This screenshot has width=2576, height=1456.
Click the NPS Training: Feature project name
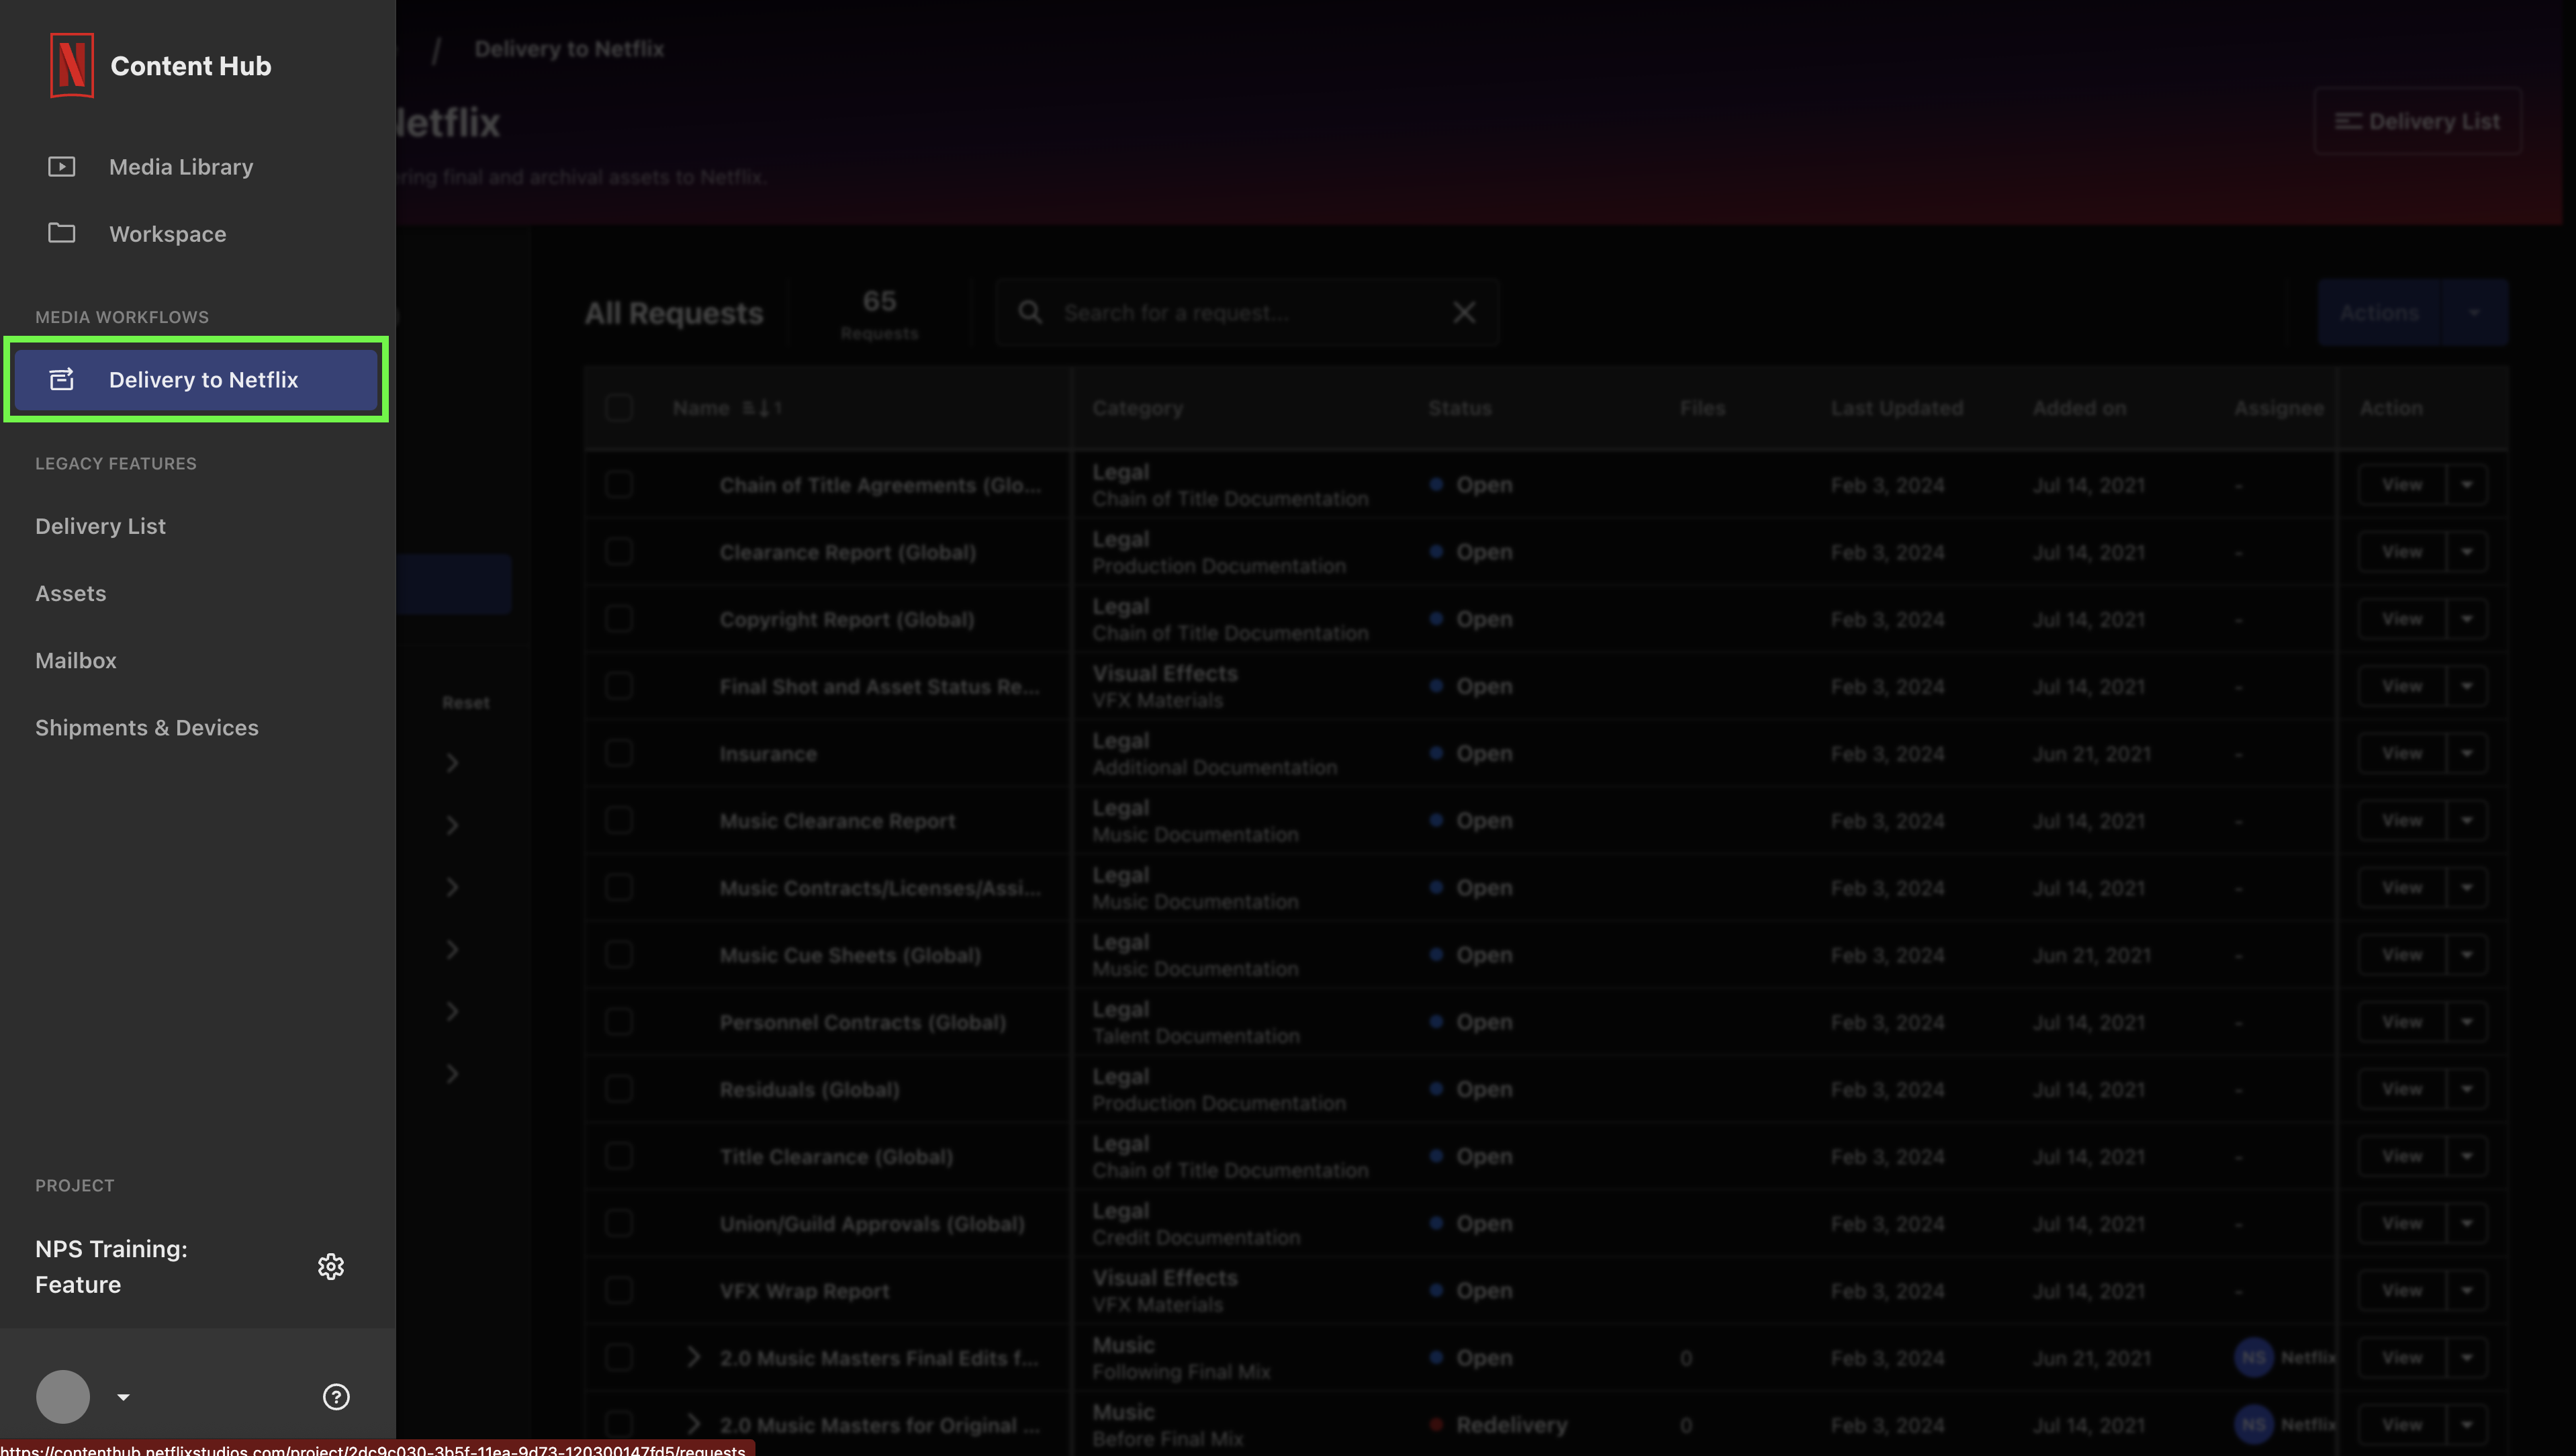pyautogui.click(x=111, y=1267)
